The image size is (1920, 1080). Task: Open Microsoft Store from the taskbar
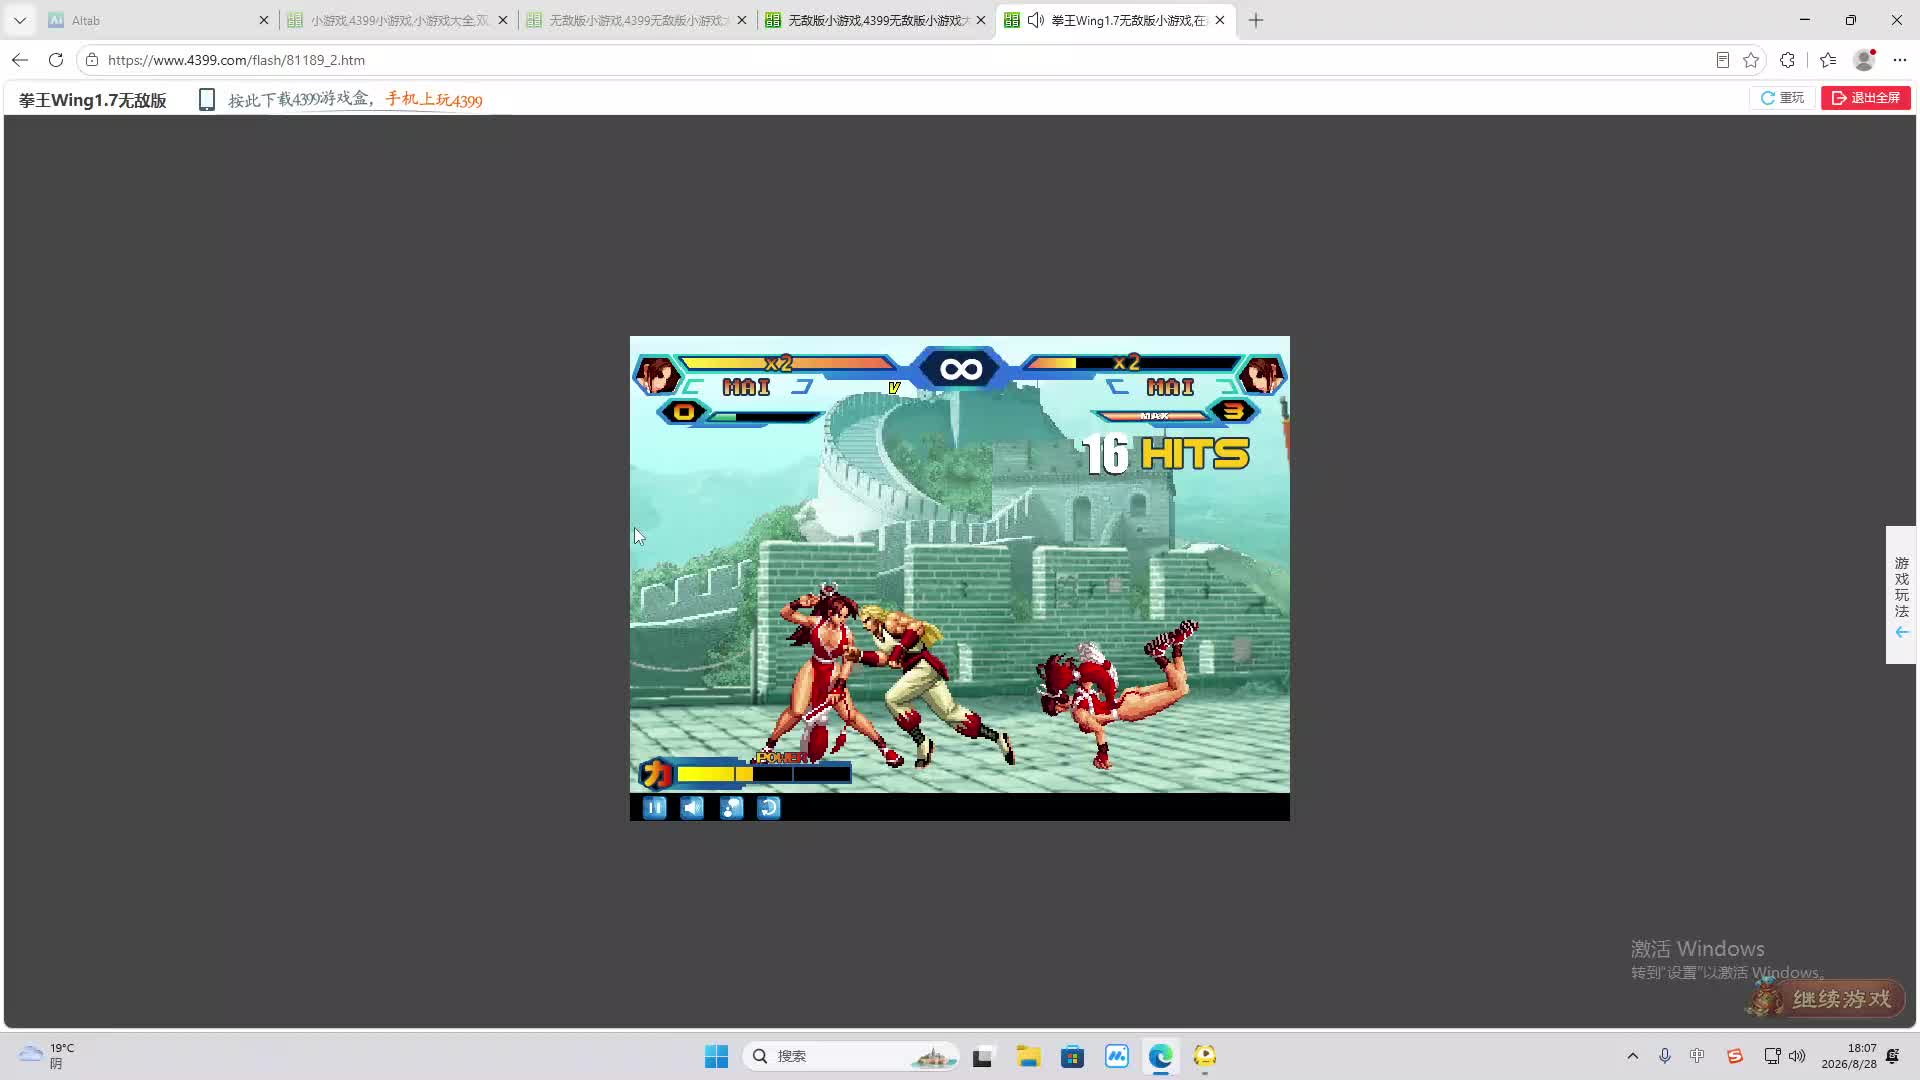click(x=1072, y=1056)
